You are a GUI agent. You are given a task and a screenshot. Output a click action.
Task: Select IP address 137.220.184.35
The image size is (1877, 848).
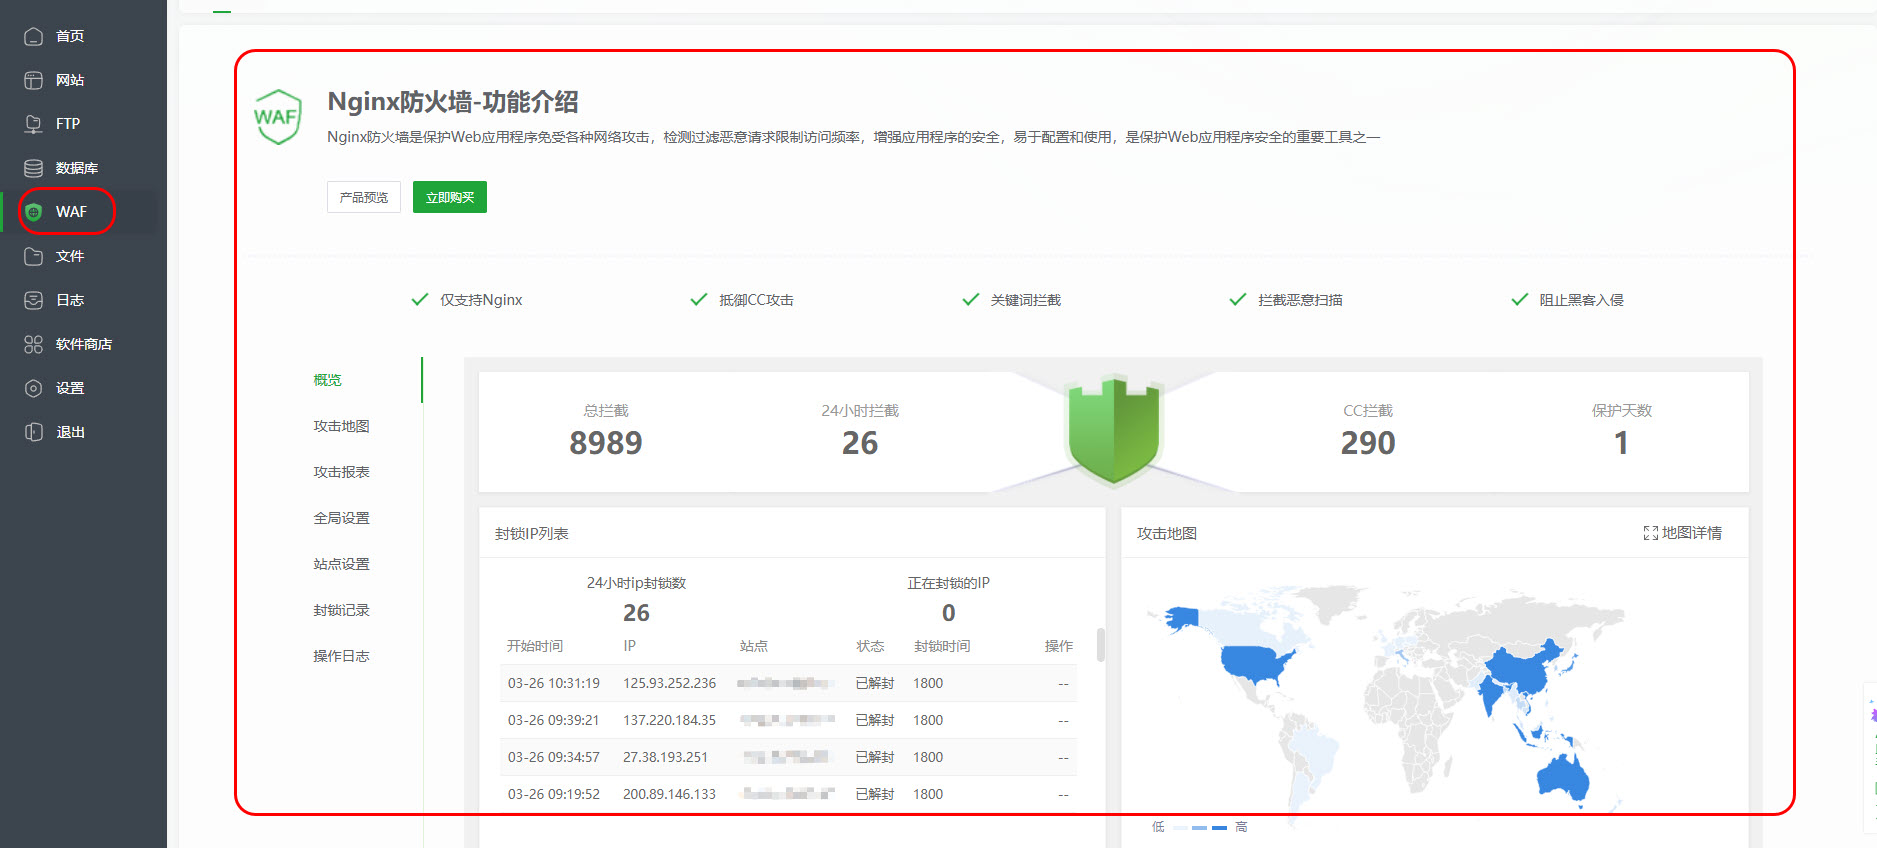[670, 720]
